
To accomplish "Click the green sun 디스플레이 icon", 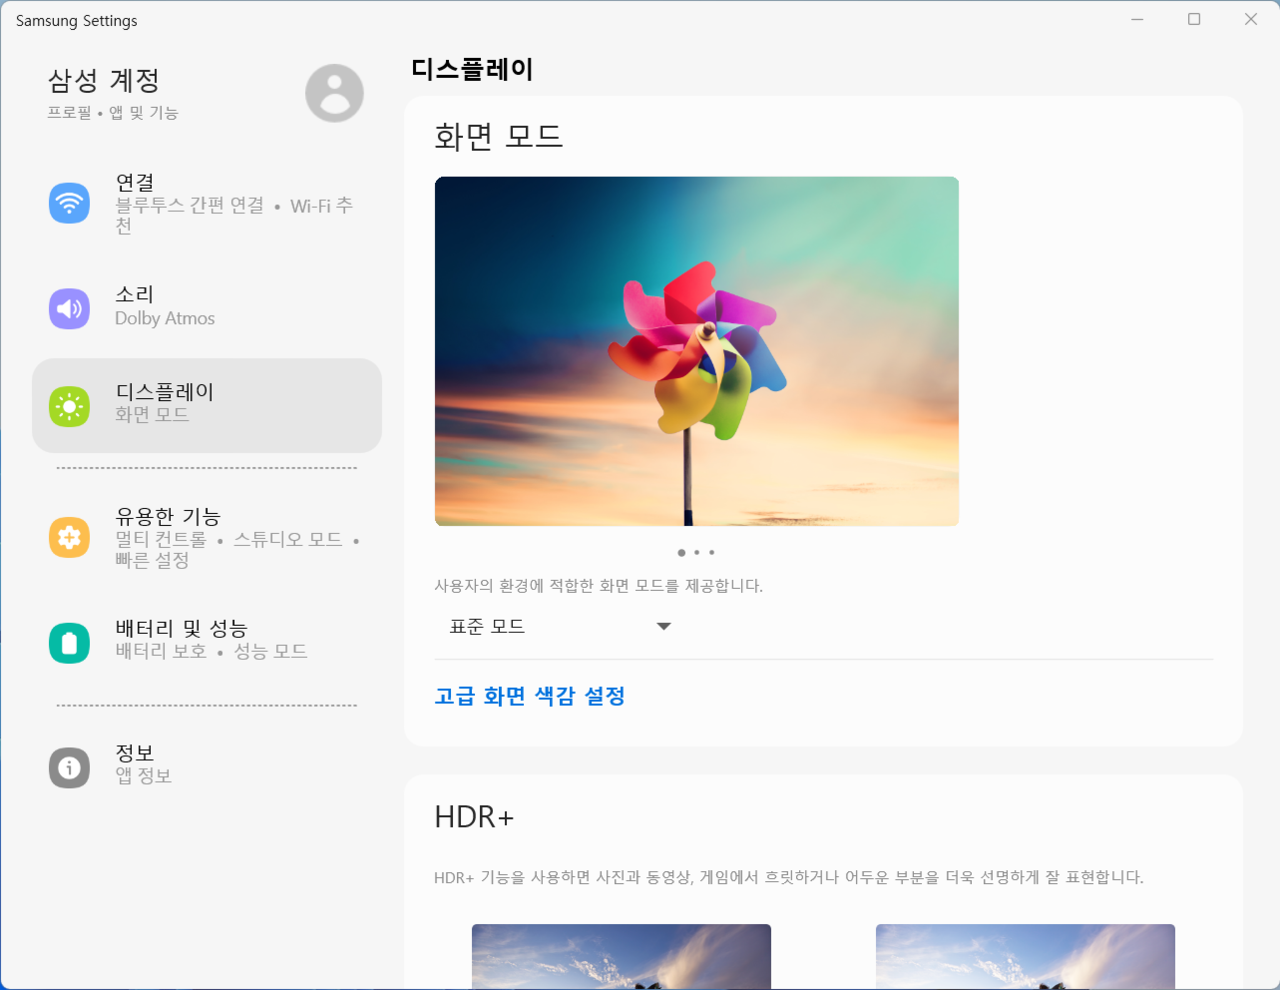I will coord(69,406).
